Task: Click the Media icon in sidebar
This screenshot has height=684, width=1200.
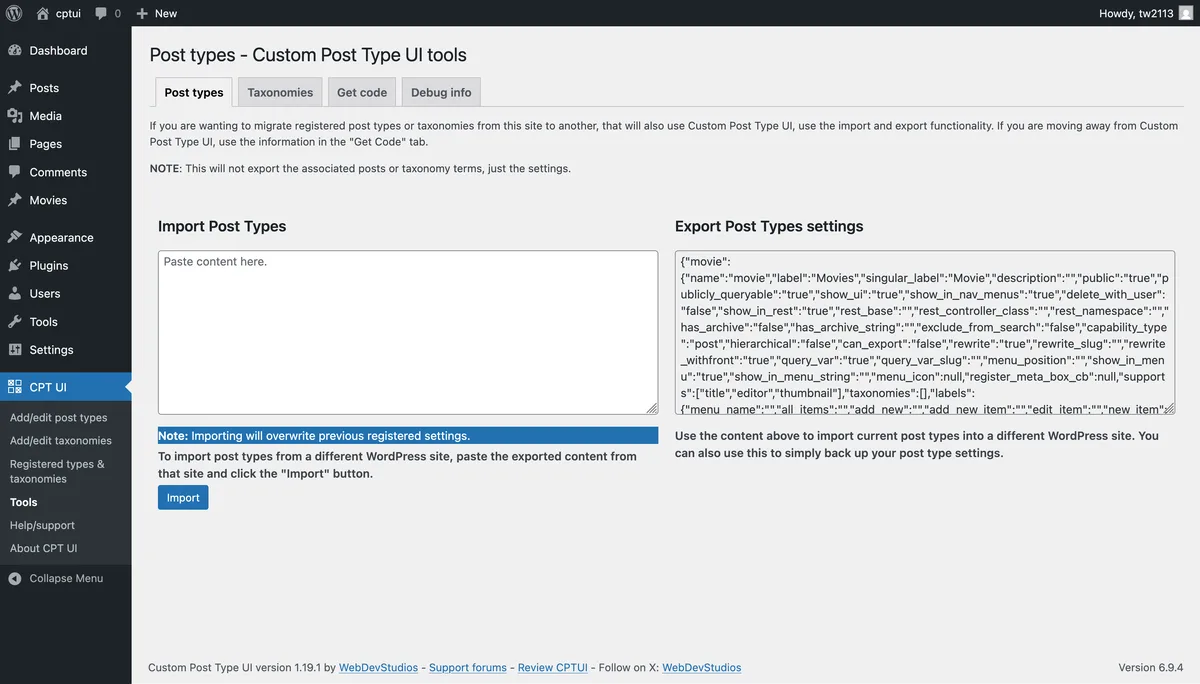Action: (15, 116)
